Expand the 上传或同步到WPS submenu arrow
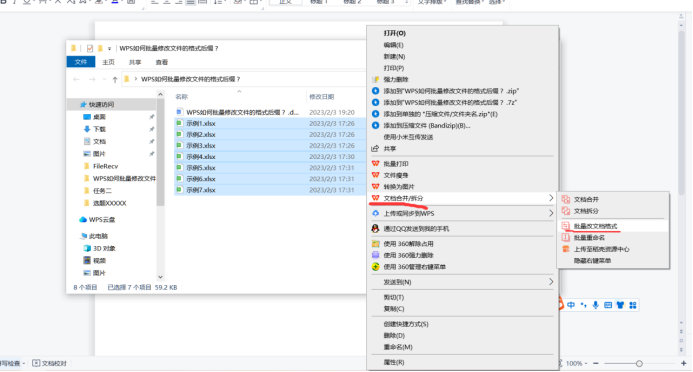 click(x=551, y=213)
